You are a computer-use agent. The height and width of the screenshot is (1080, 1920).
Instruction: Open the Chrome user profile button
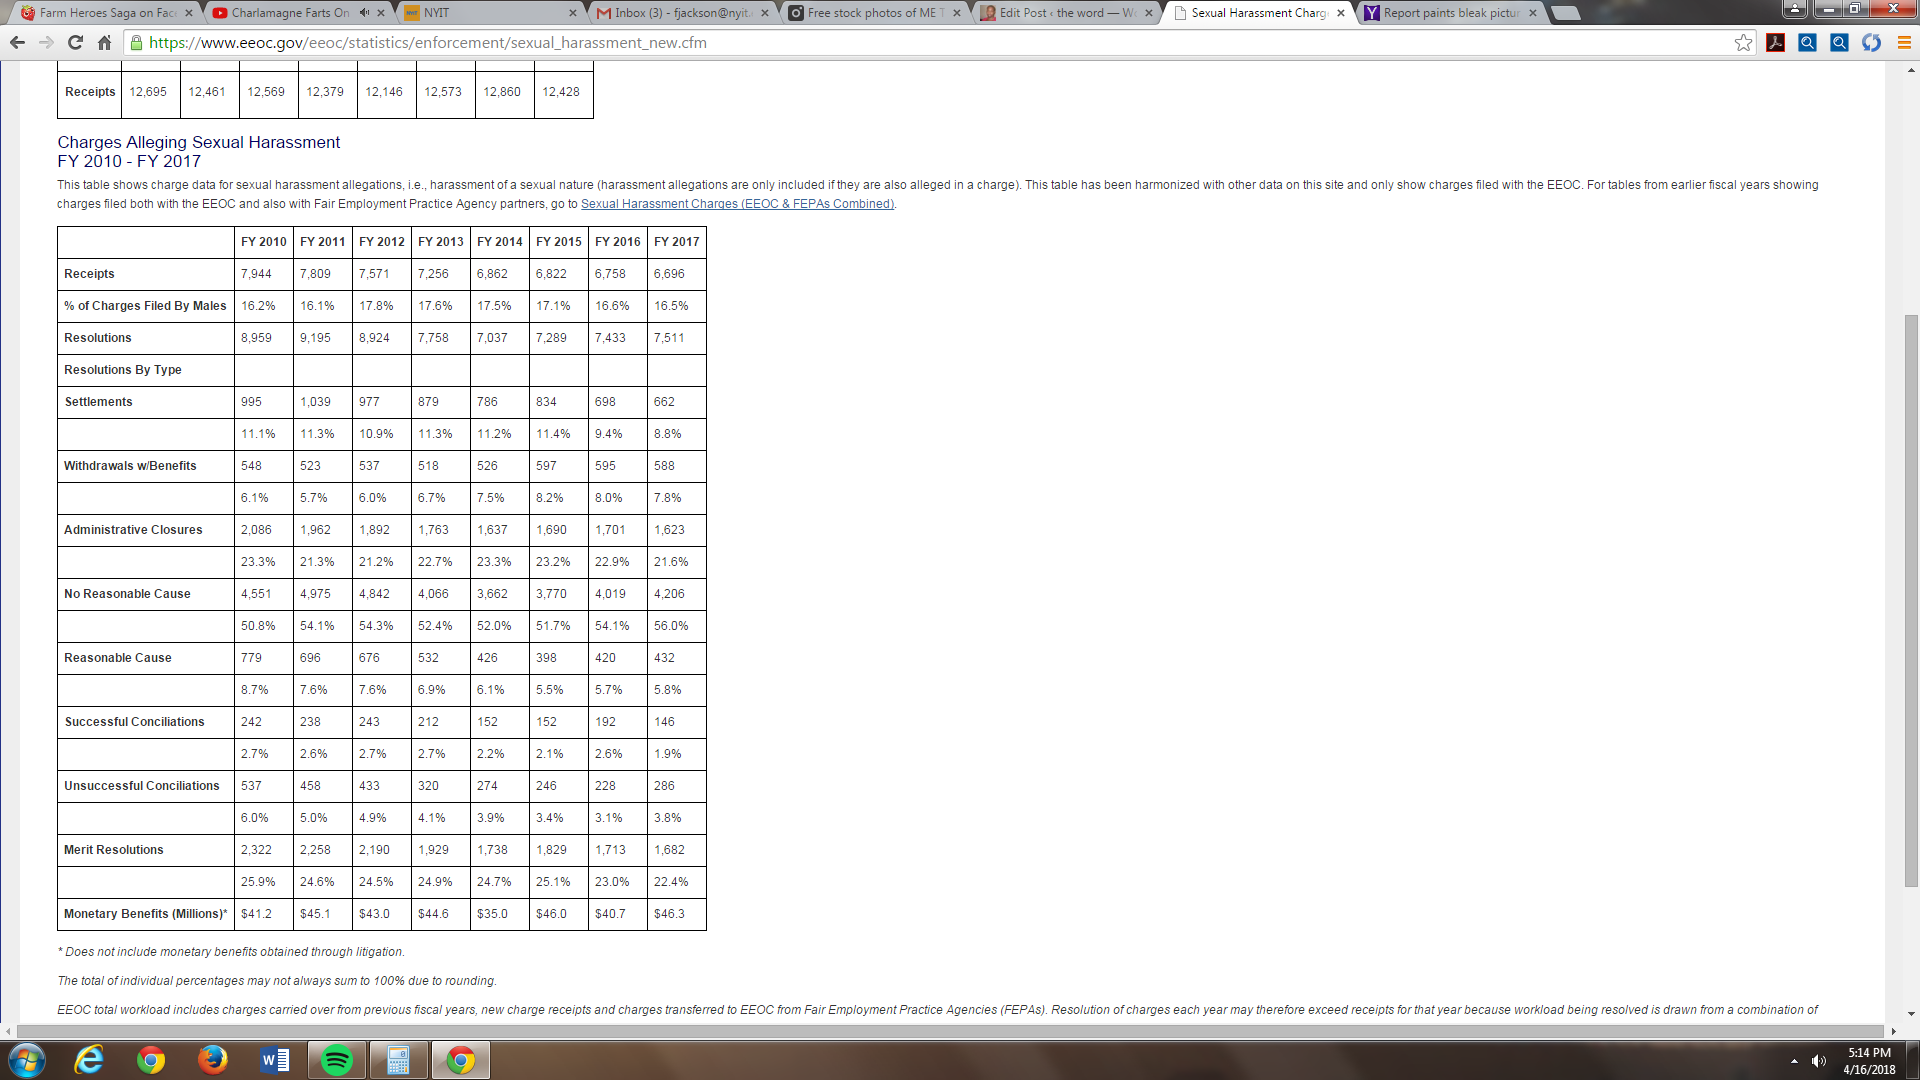pos(1794,9)
